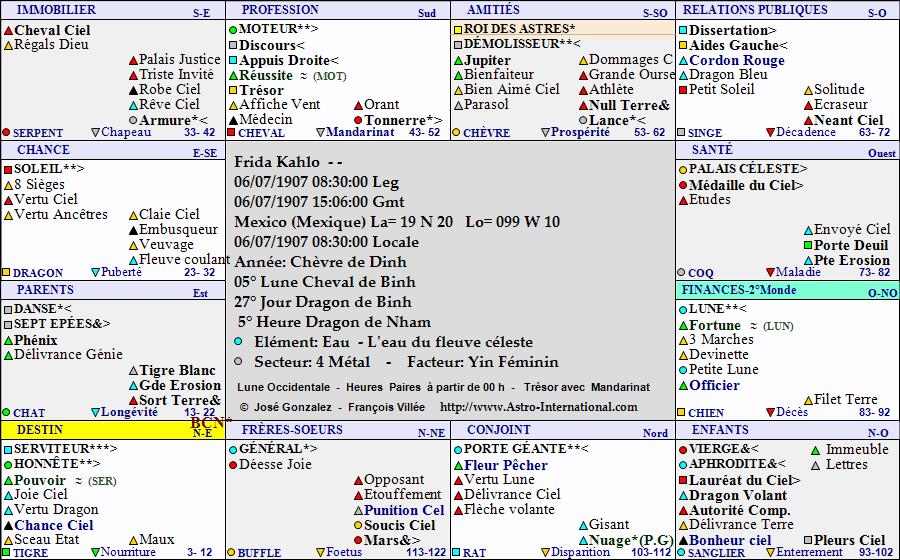Click the green circle beside MOTEUR
This screenshot has height=560, width=900.
233,30
